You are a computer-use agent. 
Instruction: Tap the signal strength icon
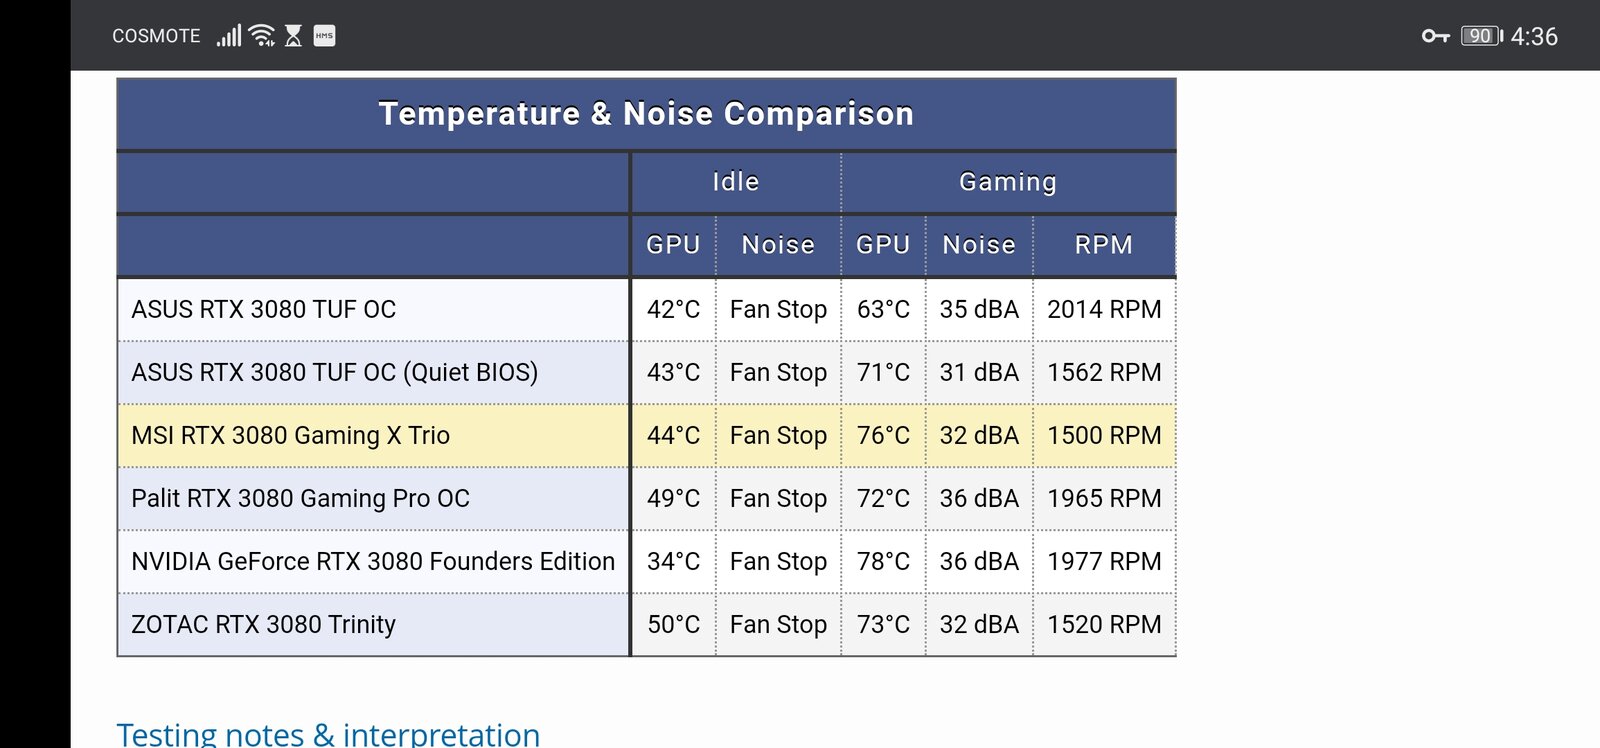[229, 36]
